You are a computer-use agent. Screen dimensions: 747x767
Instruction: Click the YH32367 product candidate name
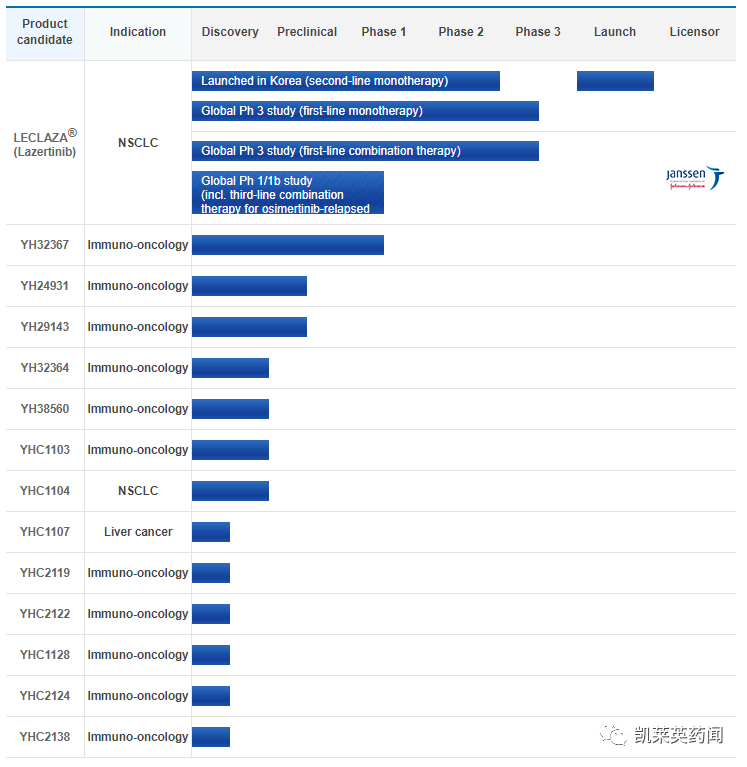[45, 245]
